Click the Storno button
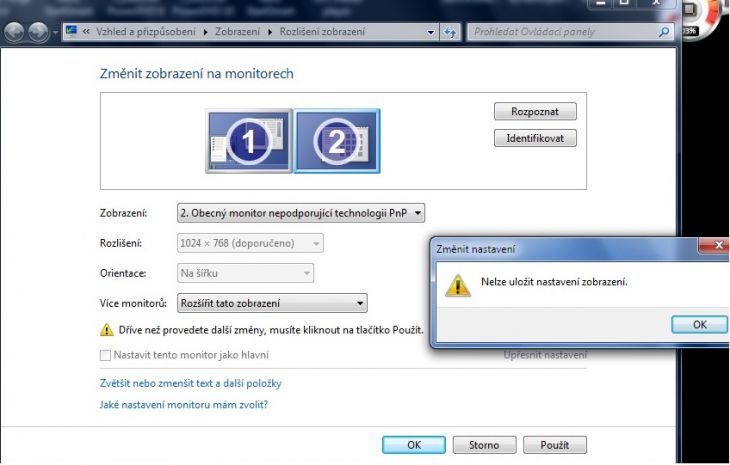This screenshot has width=730, height=465. pyautogui.click(x=484, y=445)
